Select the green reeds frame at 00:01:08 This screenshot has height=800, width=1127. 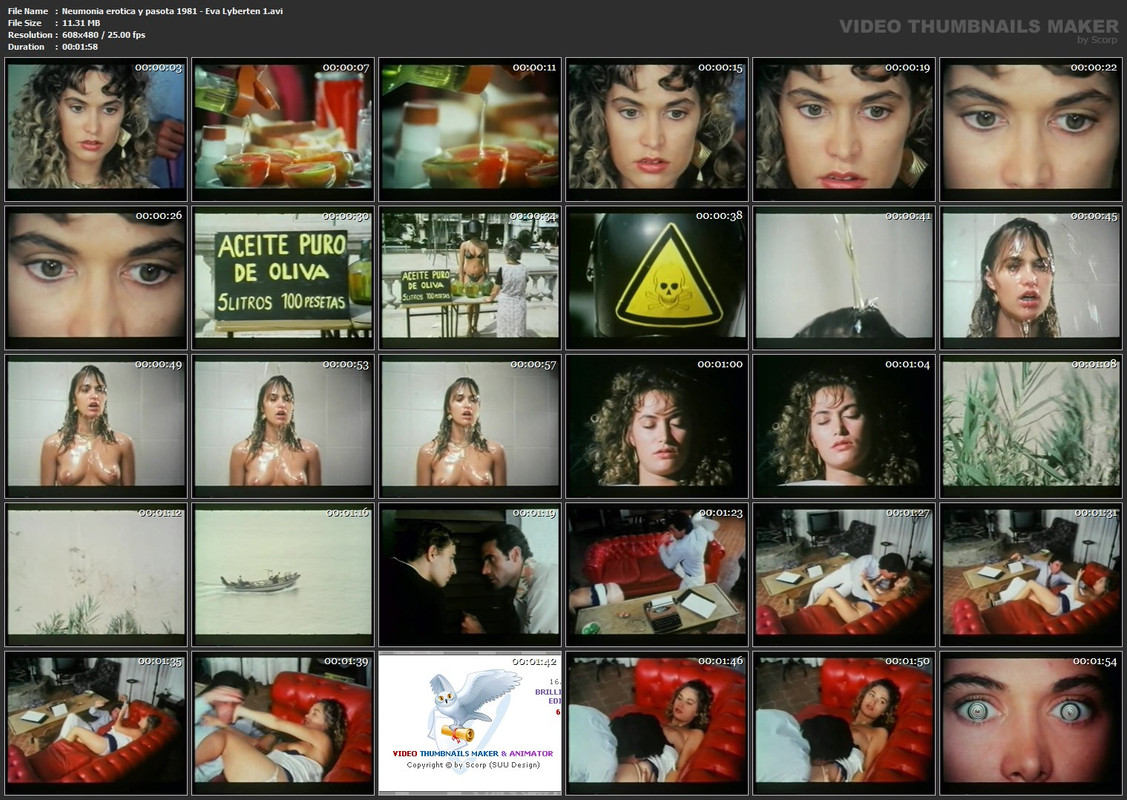tap(1031, 426)
